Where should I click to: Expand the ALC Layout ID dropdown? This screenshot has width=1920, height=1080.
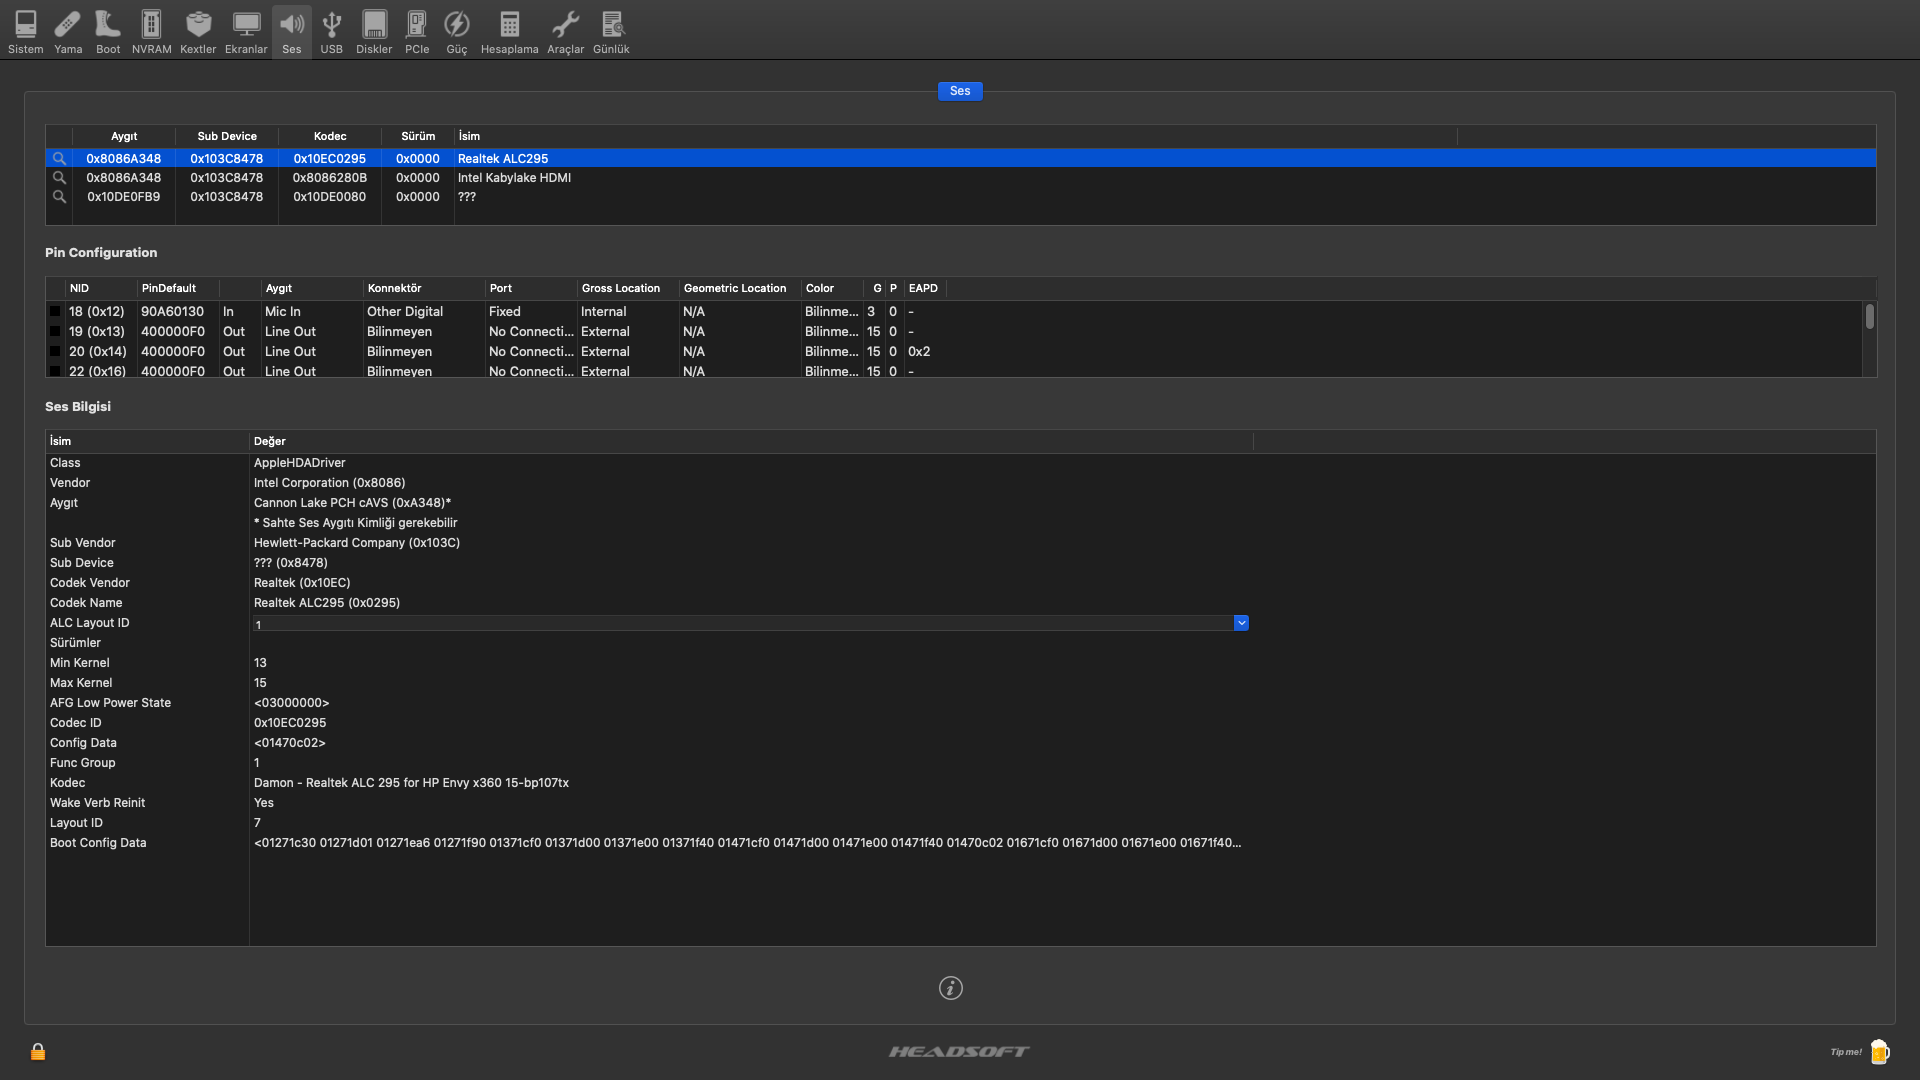[x=1241, y=623]
